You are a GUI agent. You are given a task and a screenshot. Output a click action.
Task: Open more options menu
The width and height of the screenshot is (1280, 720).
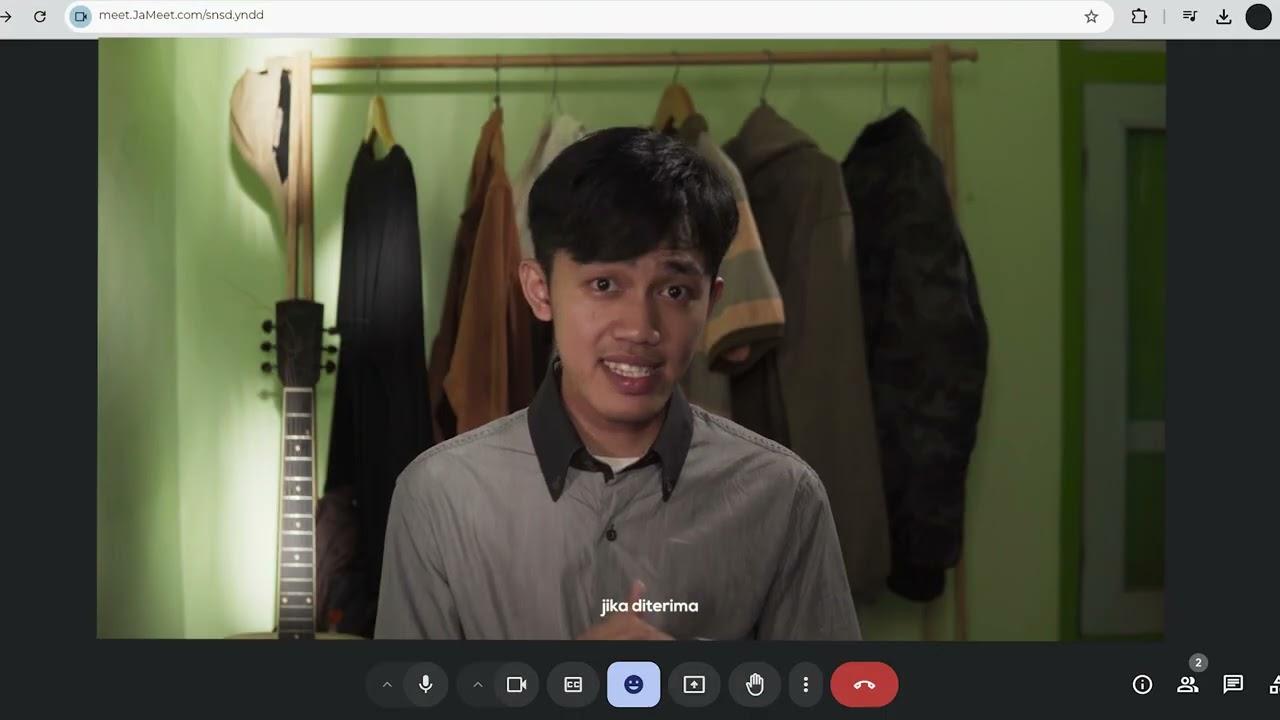805,685
